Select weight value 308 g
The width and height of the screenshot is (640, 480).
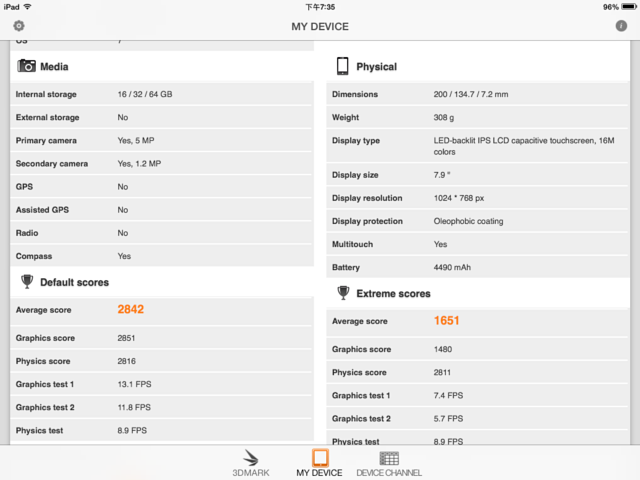click(x=444, y=118)
